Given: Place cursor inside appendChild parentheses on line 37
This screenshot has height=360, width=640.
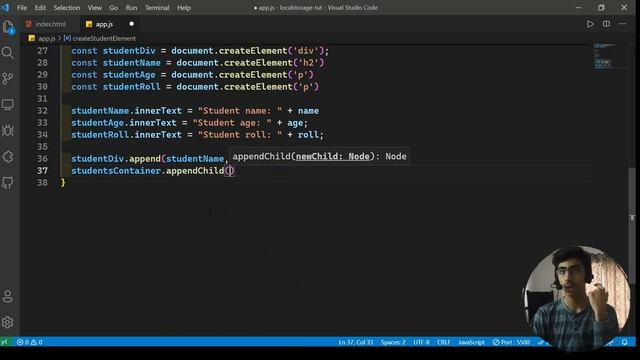Looking at the screenshot, I should pyautogui.click(x=229, y=171).
